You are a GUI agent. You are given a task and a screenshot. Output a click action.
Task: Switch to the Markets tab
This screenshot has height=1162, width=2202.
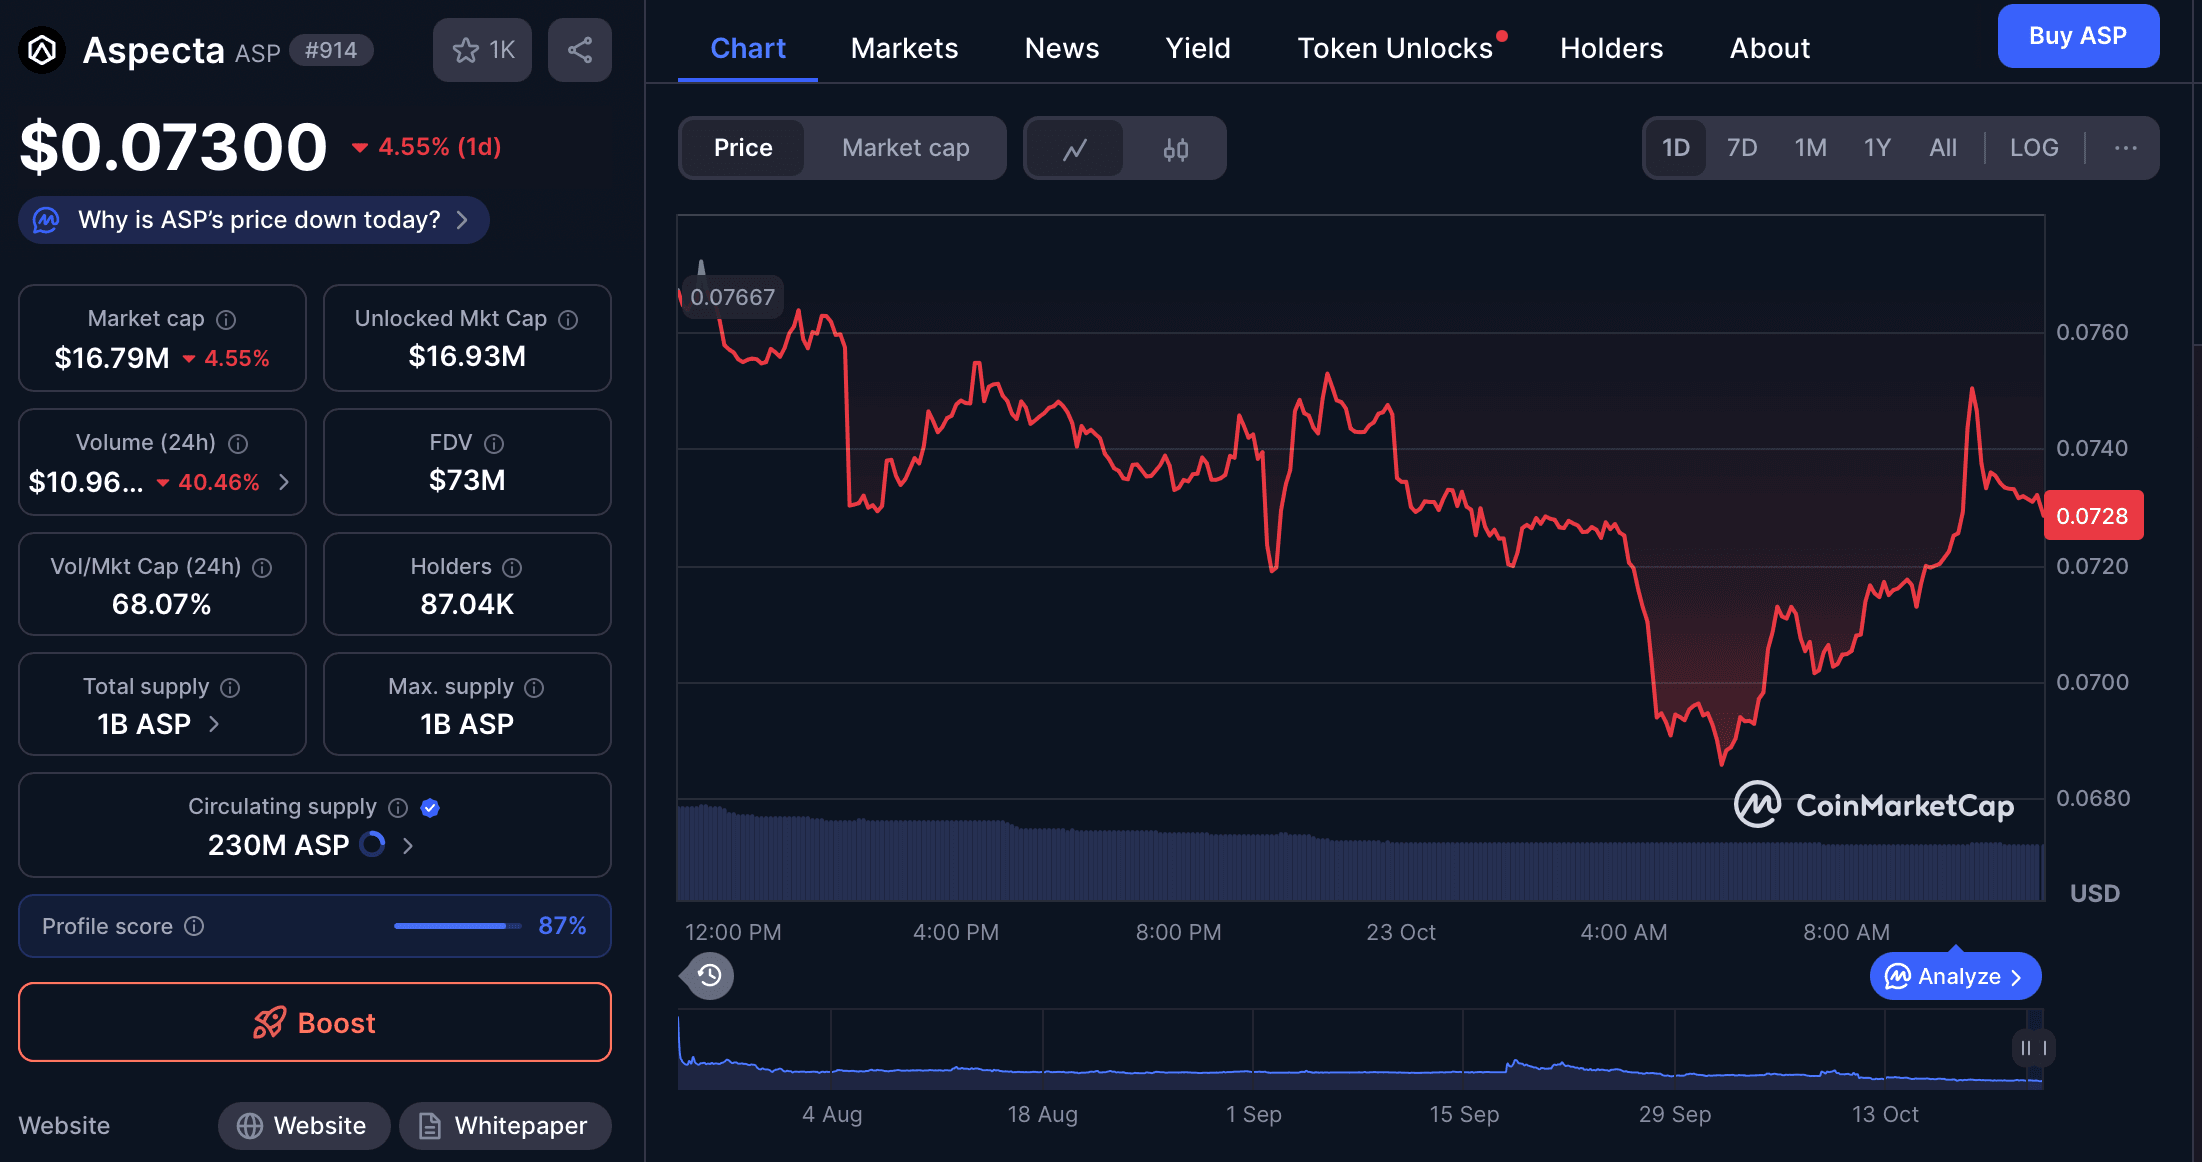click(904, 48)
